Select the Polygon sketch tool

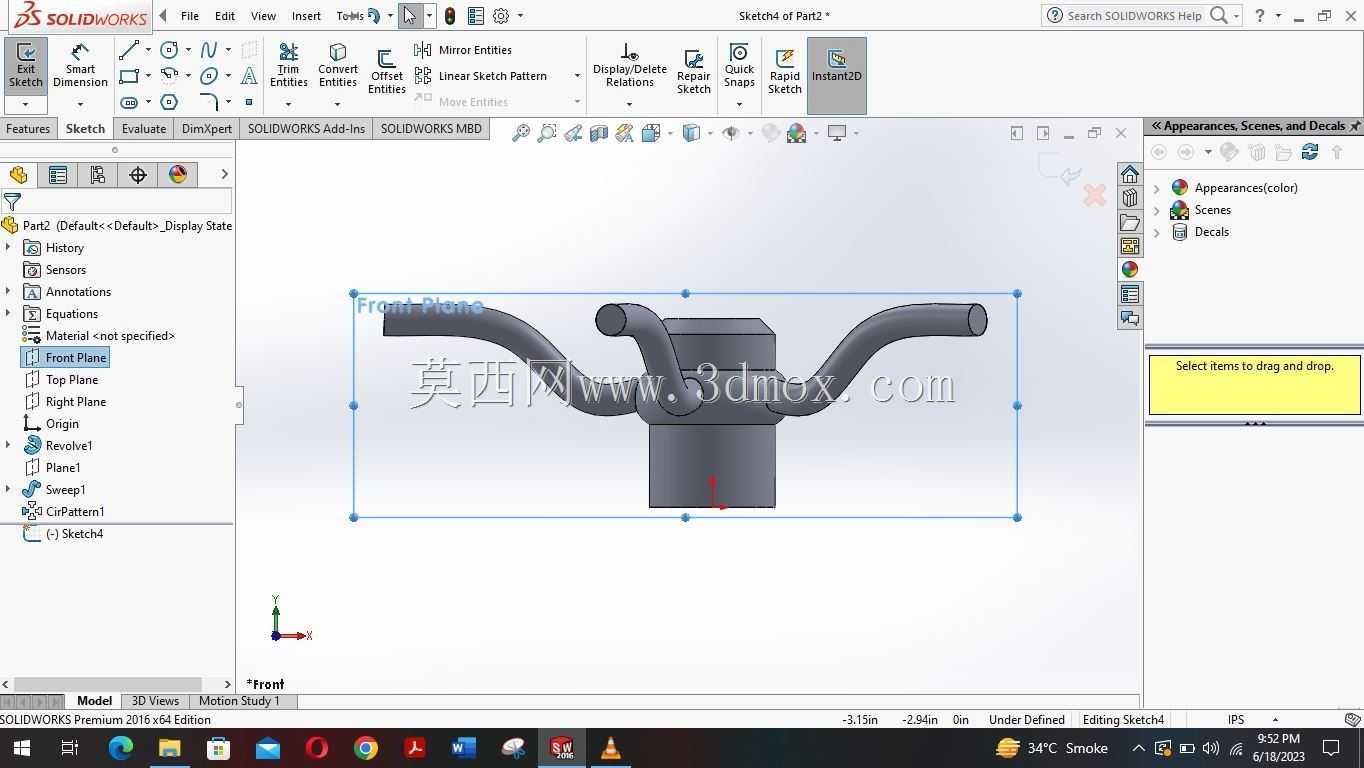pyautogui.click(x=169, y=102)
